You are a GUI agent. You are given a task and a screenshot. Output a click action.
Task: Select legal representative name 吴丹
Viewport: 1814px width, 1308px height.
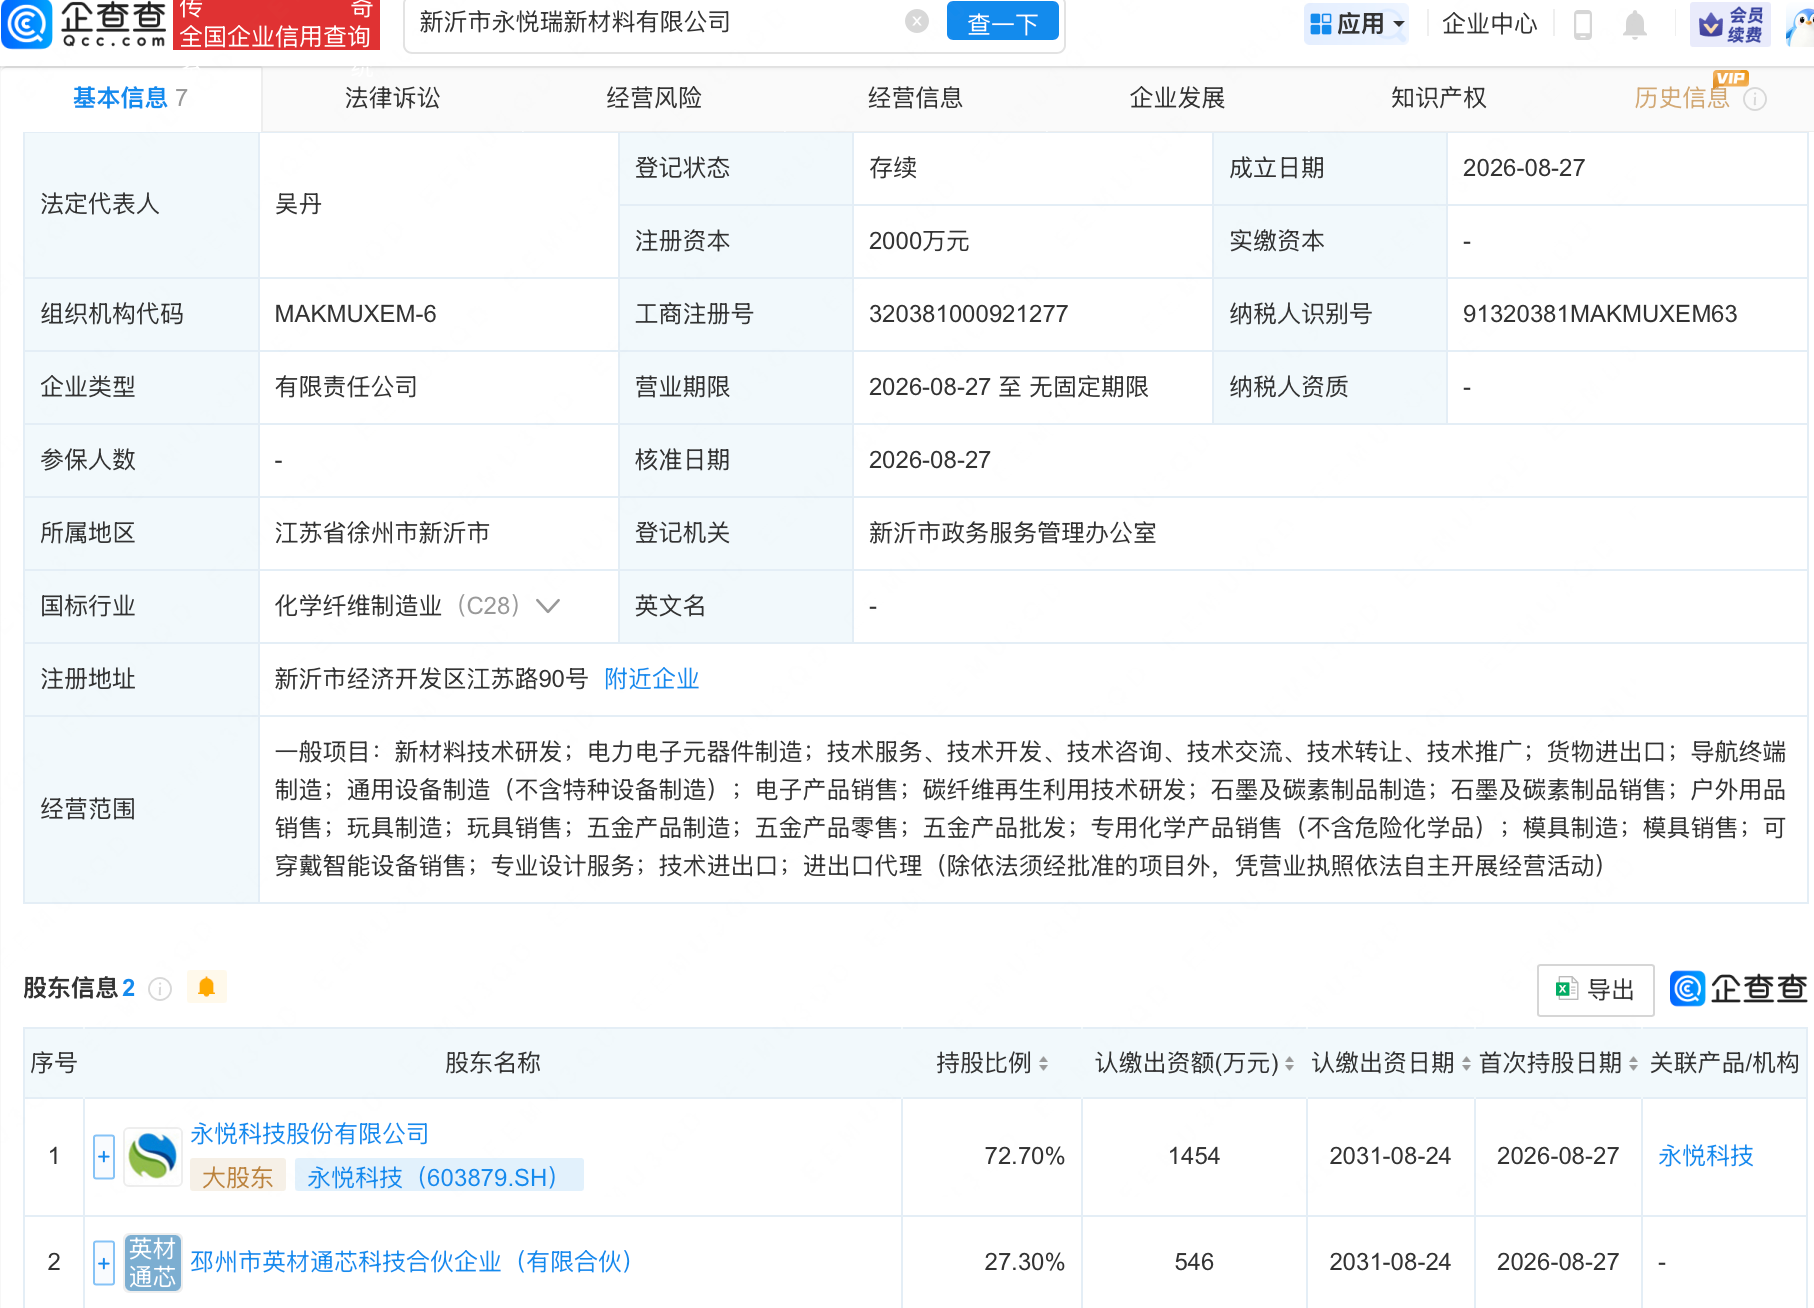[298, 204]
